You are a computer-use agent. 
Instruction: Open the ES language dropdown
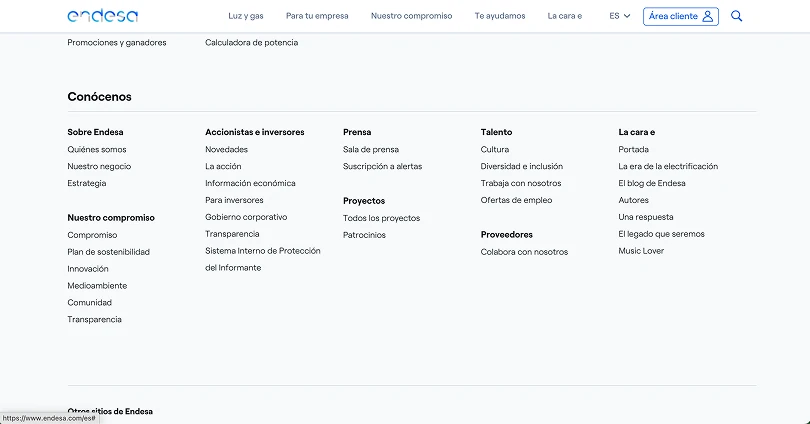pos(620,16)
